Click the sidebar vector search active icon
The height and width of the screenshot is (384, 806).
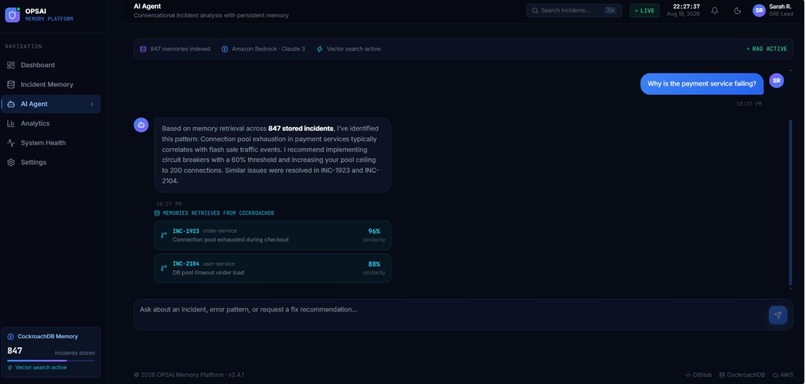pyautogui.click(x=10, y=368)
